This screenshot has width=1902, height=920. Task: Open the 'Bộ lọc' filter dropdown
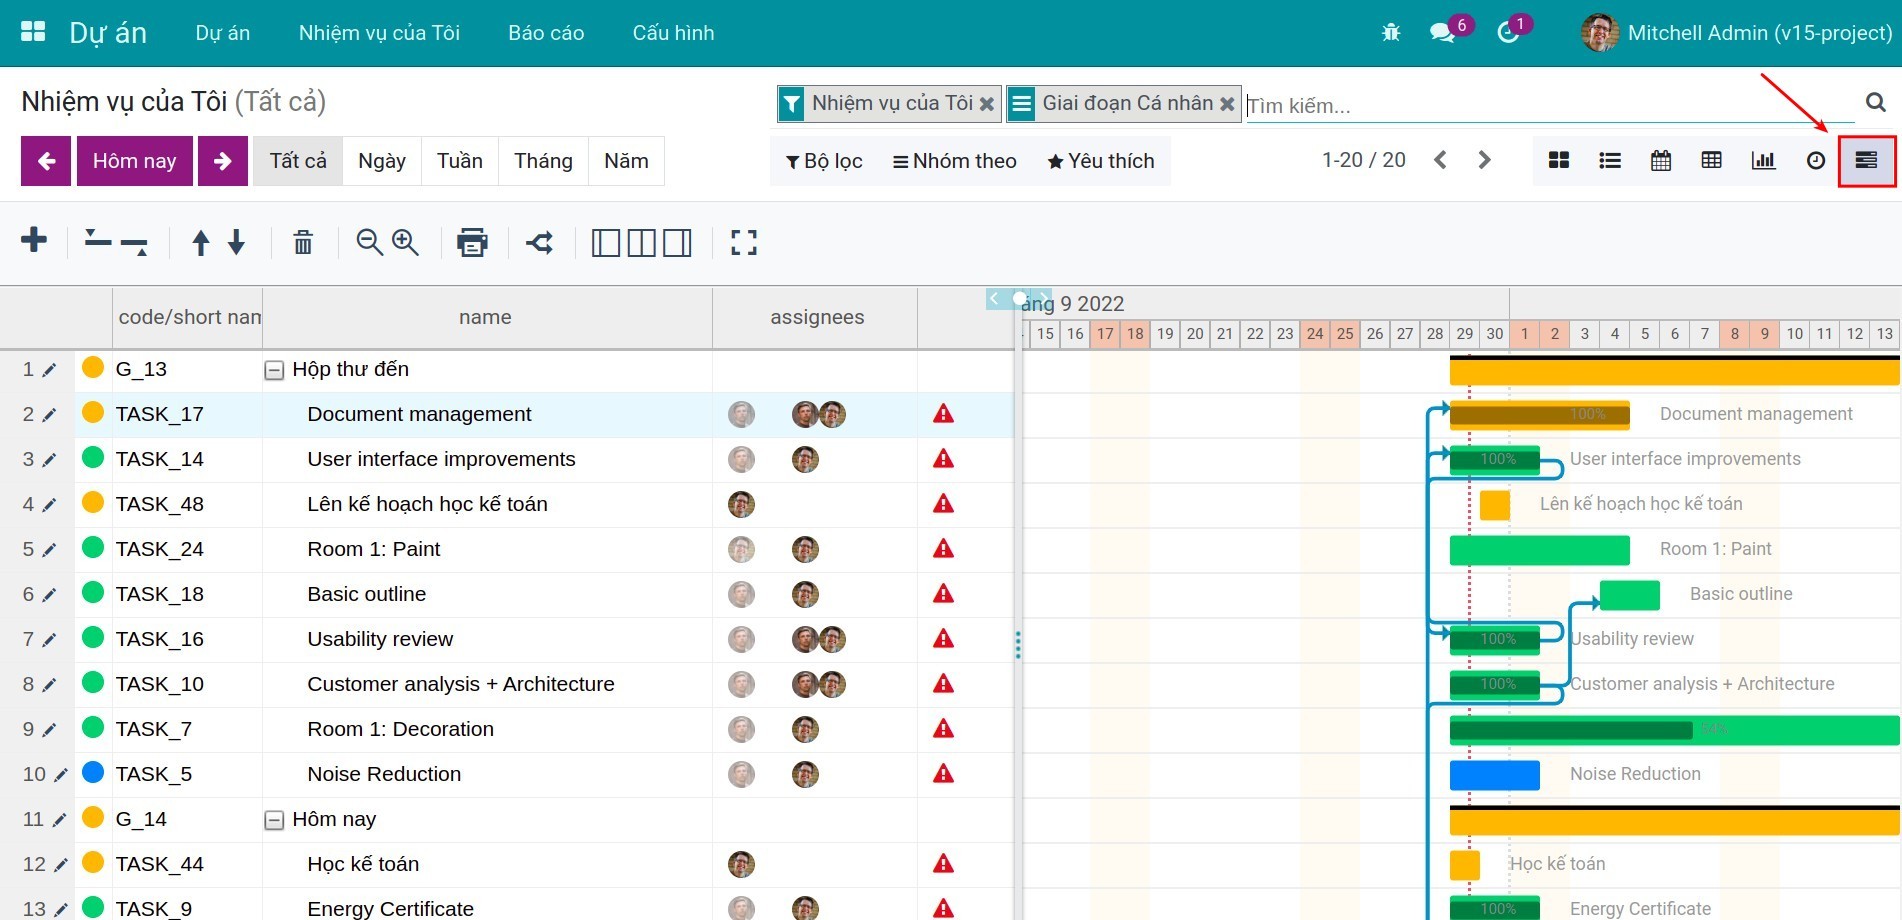(x=824, y=161)
